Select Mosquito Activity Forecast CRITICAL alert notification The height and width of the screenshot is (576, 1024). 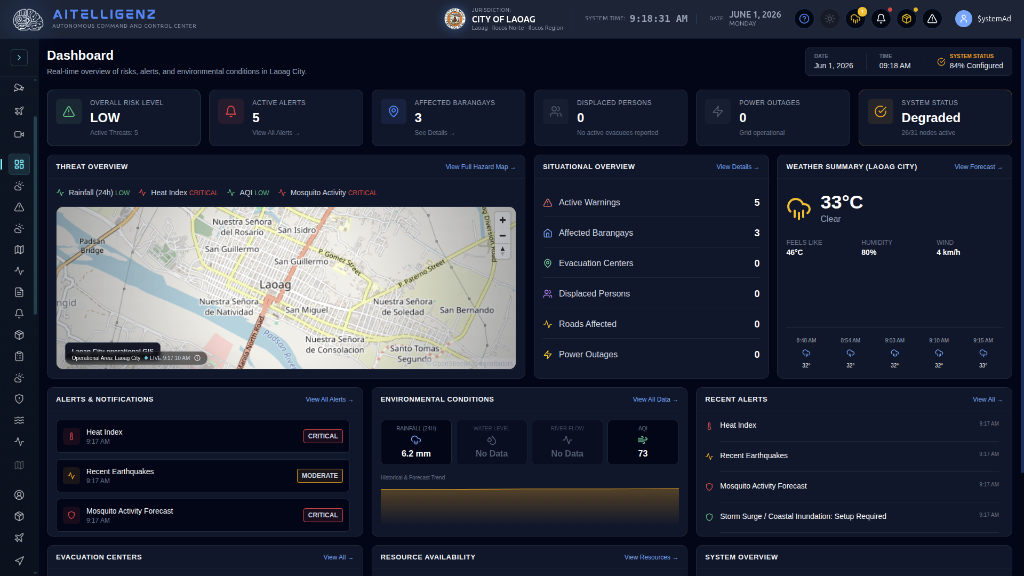[x=202, y=515]
